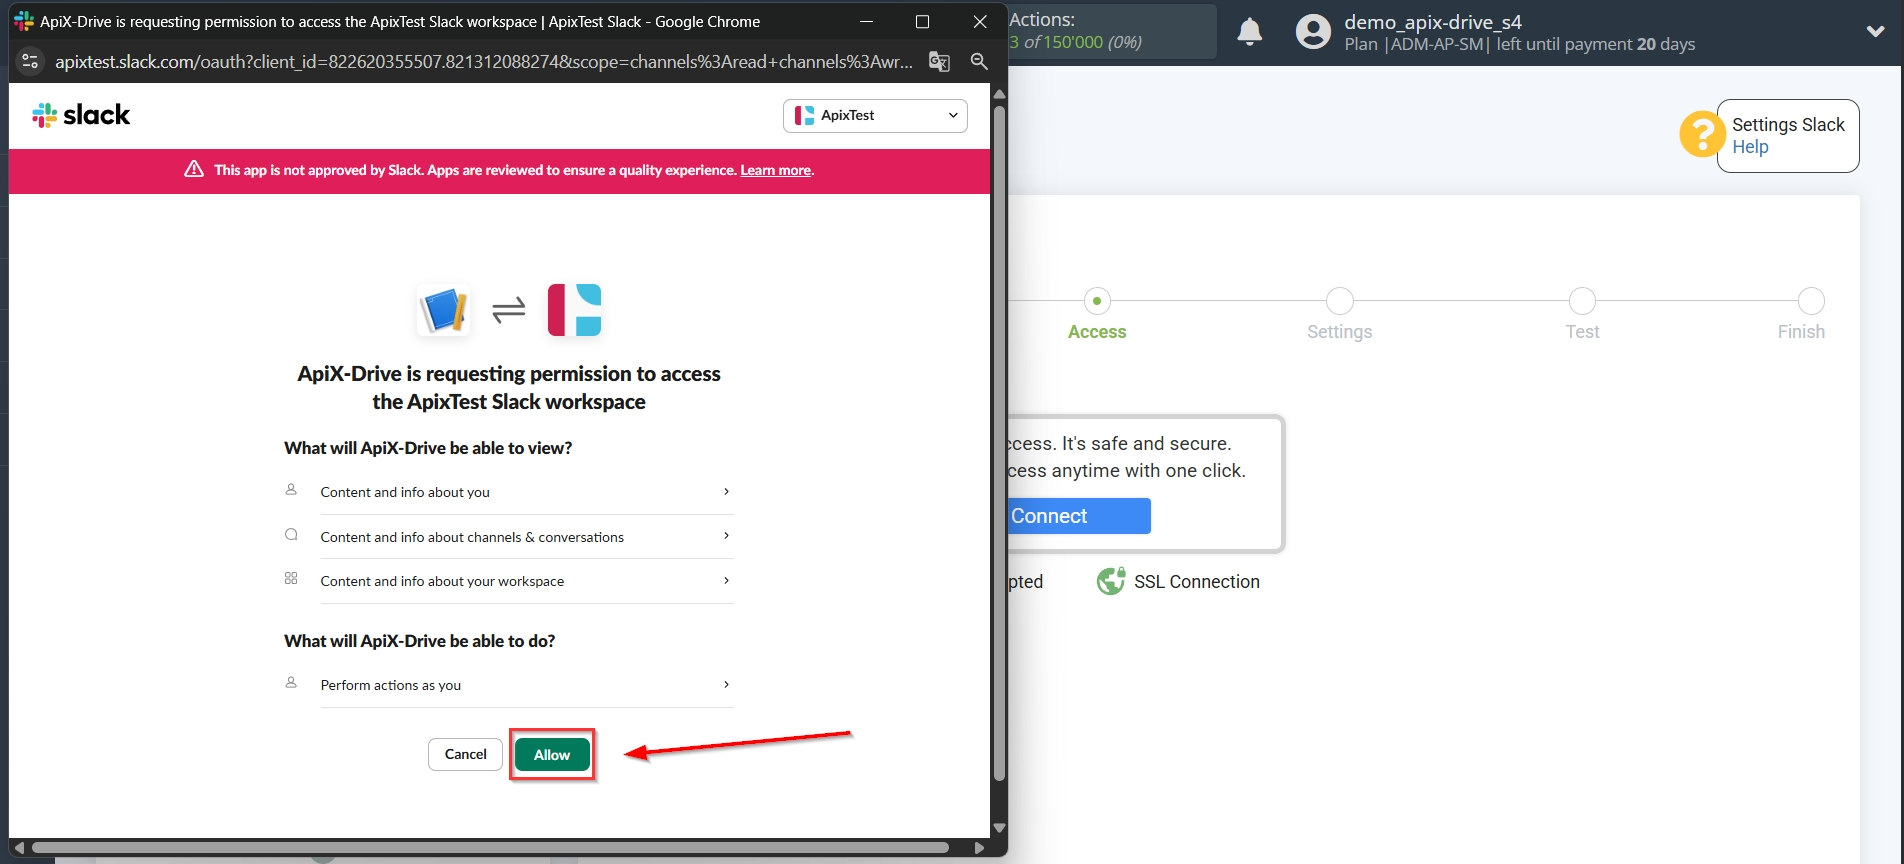Open the Help link under Settings Slack
The image size is (1904, 864).
coord(1750,147)
